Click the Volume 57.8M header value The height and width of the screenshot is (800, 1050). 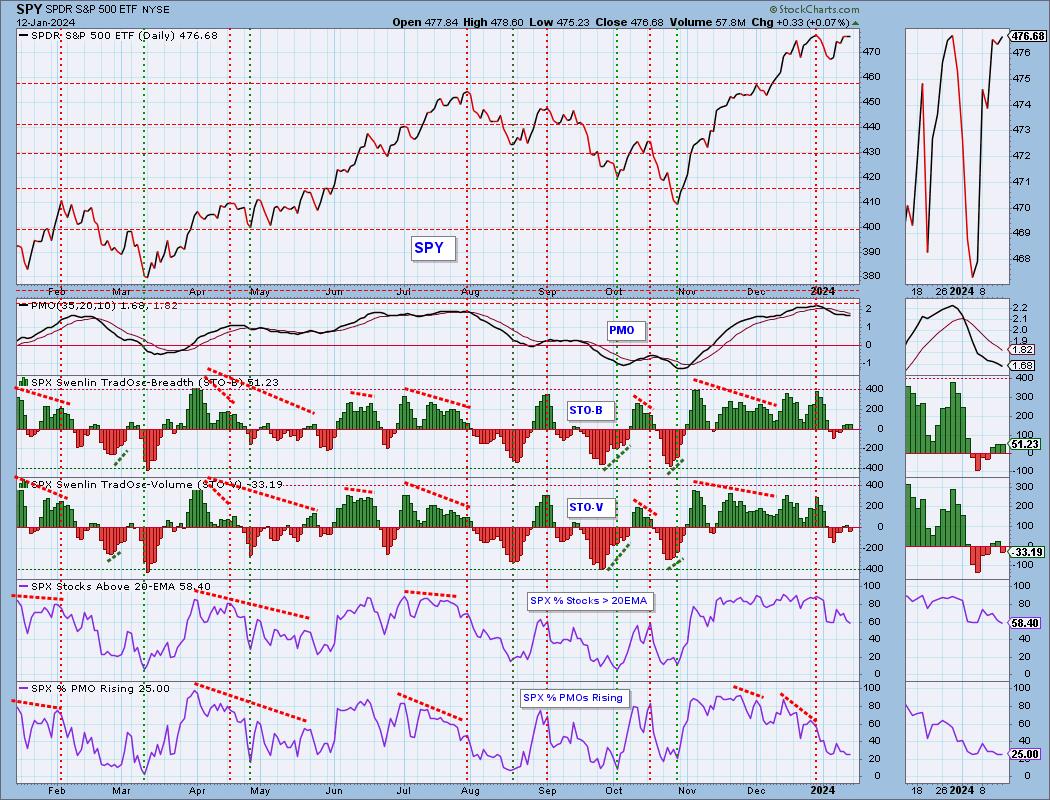pyautogui.click(x=708, y=22)
